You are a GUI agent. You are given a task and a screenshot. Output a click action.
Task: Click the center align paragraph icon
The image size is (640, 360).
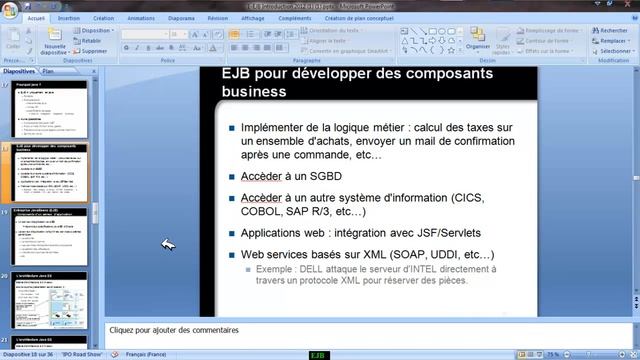click(245, 48)
